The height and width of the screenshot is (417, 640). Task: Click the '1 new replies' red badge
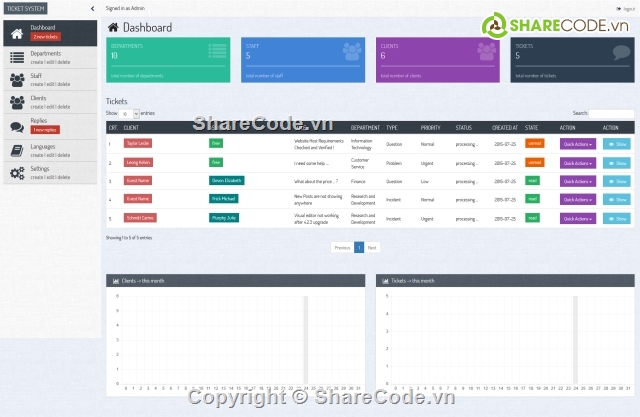point(45,130)
